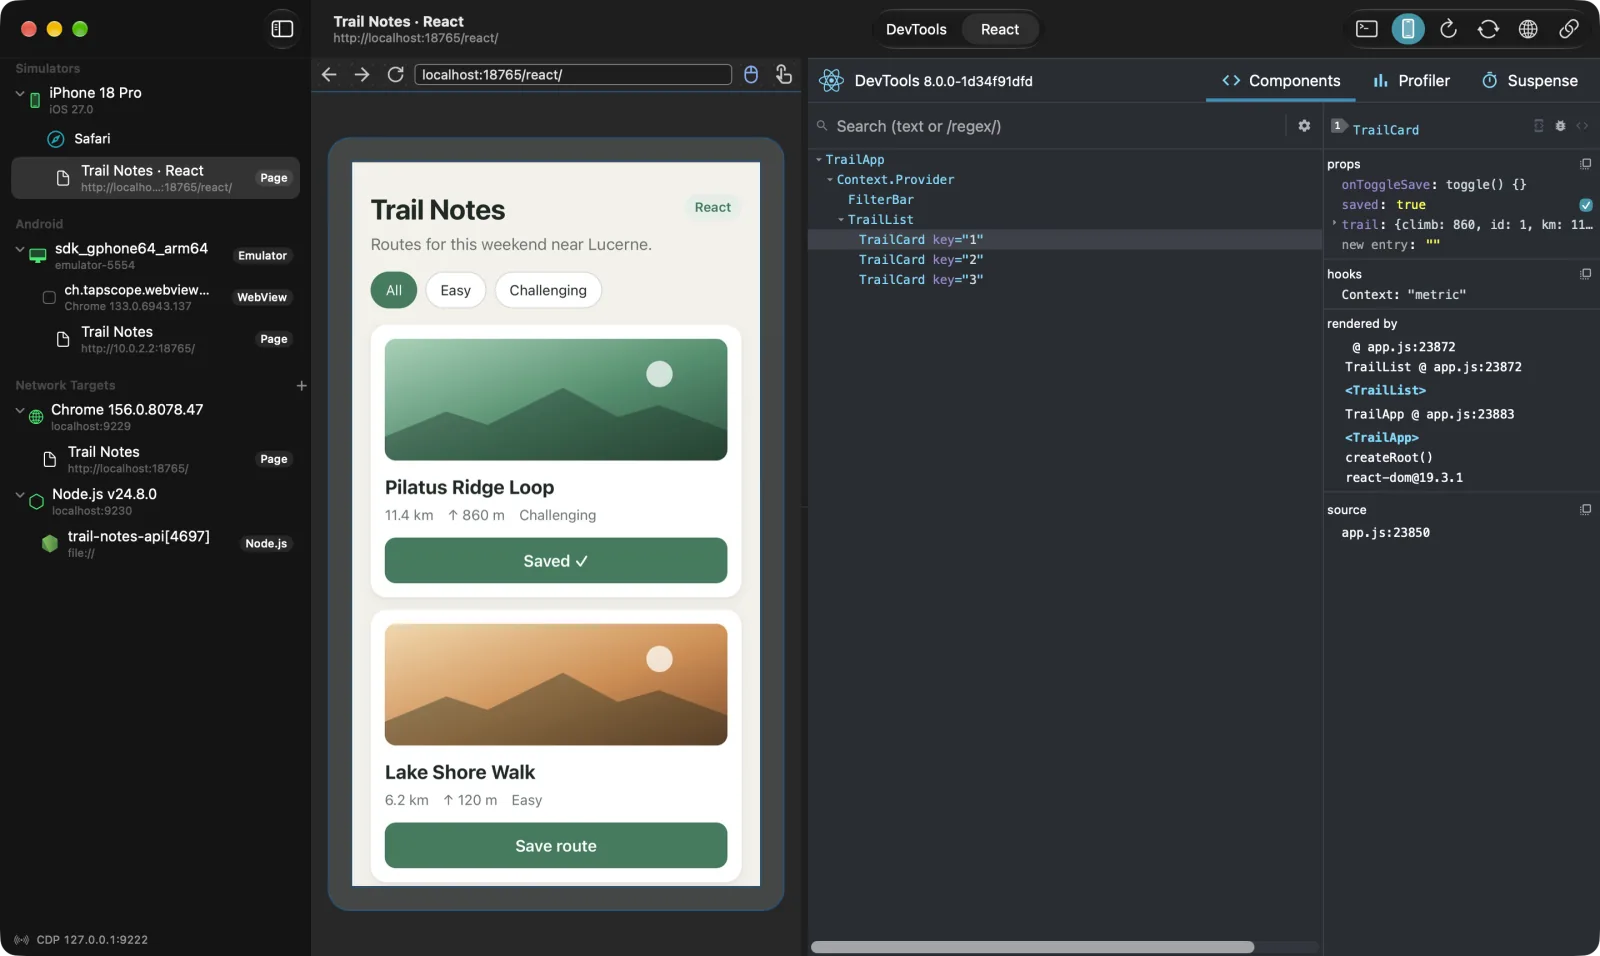Screen dimensions: 1600x956
Task: Expand the trail prop object
Action: [1334, 224]
